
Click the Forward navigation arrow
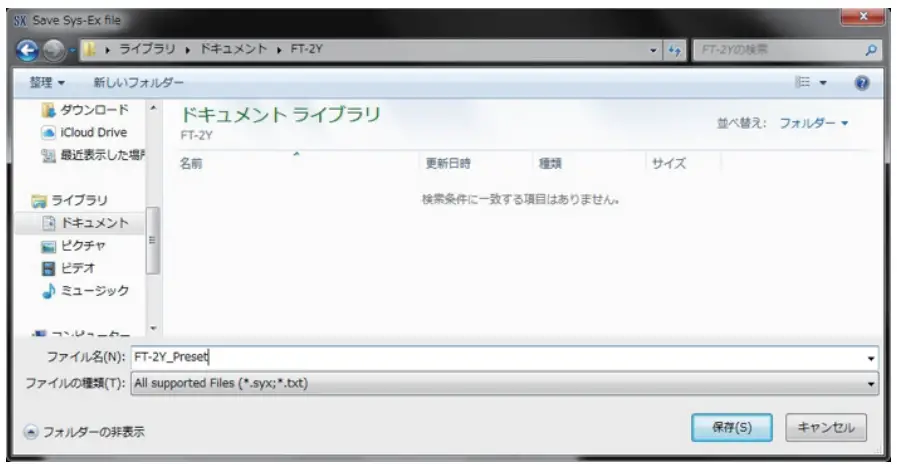click(x=54, y=50)
